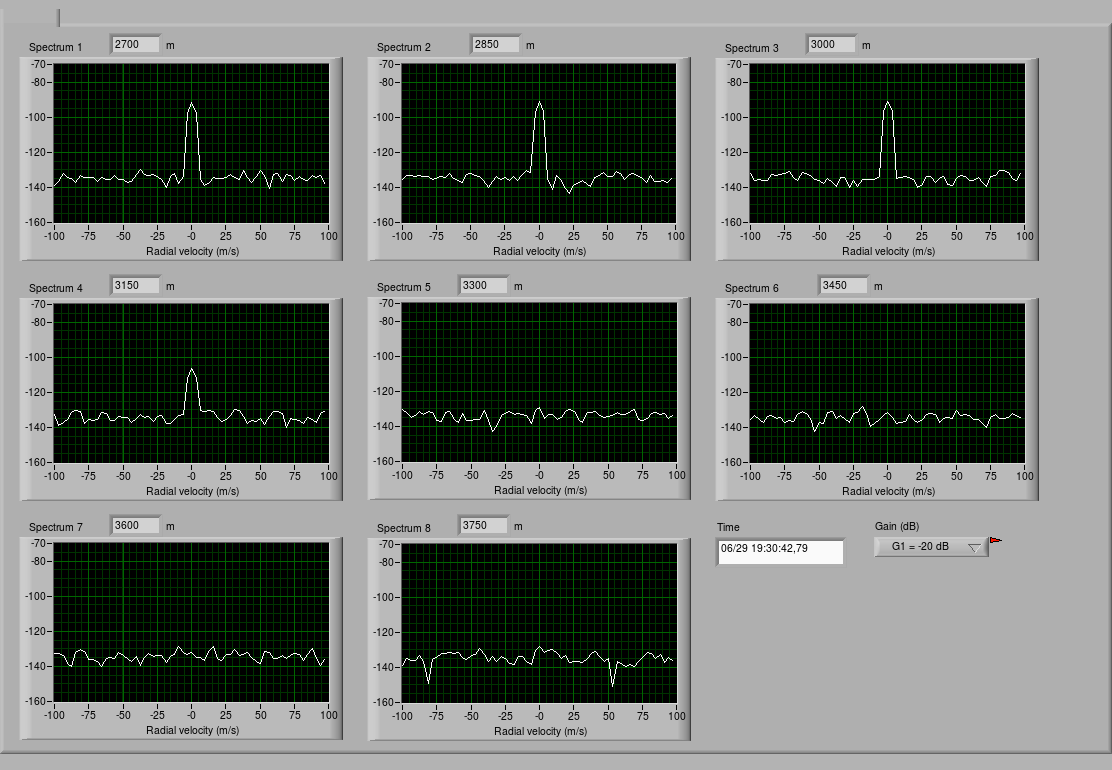
Task: Select the Spectrum 4 range field 3150
Action: [136, 286]
